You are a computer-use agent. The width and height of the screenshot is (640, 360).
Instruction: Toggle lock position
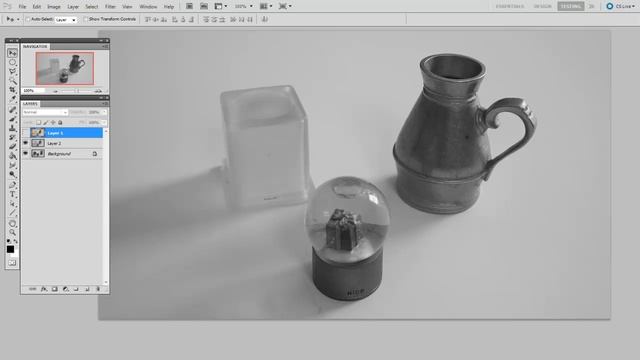tap(53, 122)
